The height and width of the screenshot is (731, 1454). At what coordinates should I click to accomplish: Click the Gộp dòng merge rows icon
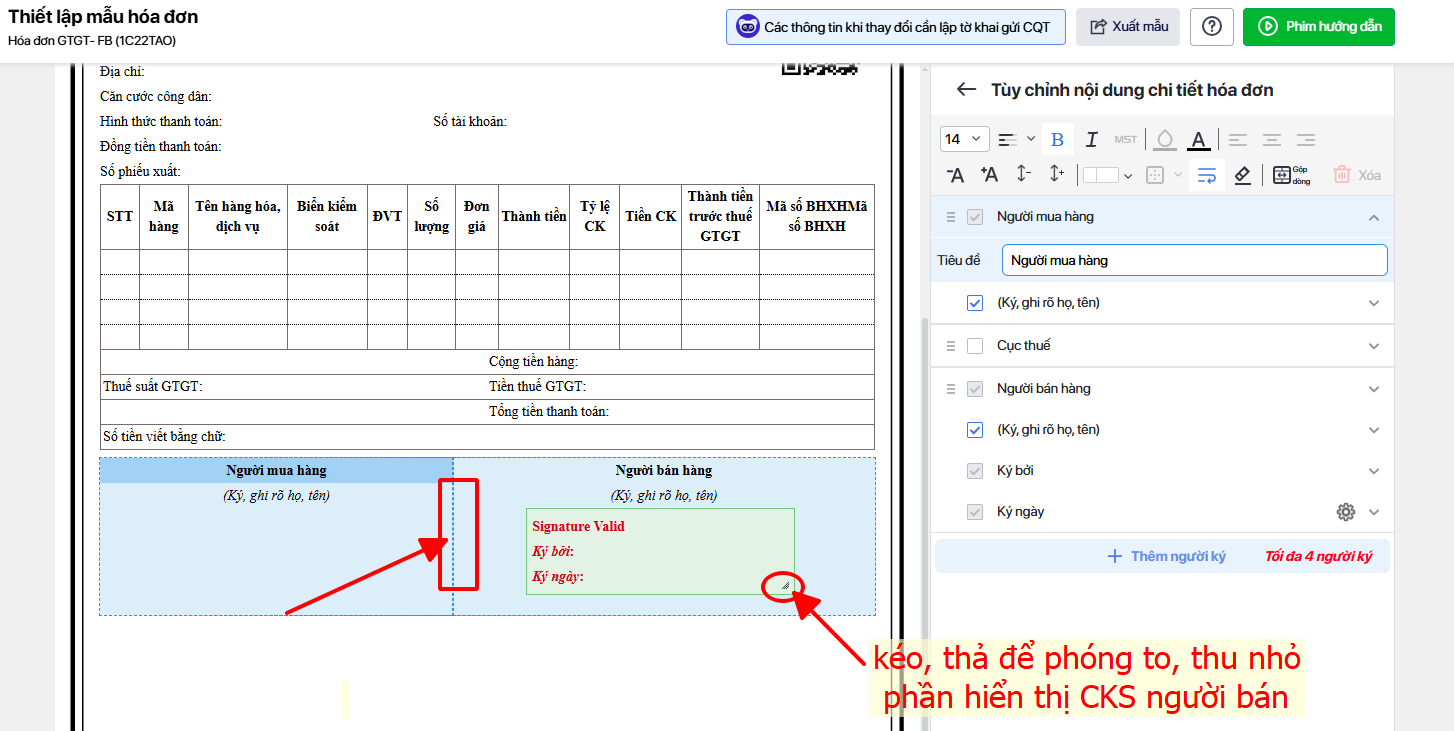click(x=1290, y=175)
